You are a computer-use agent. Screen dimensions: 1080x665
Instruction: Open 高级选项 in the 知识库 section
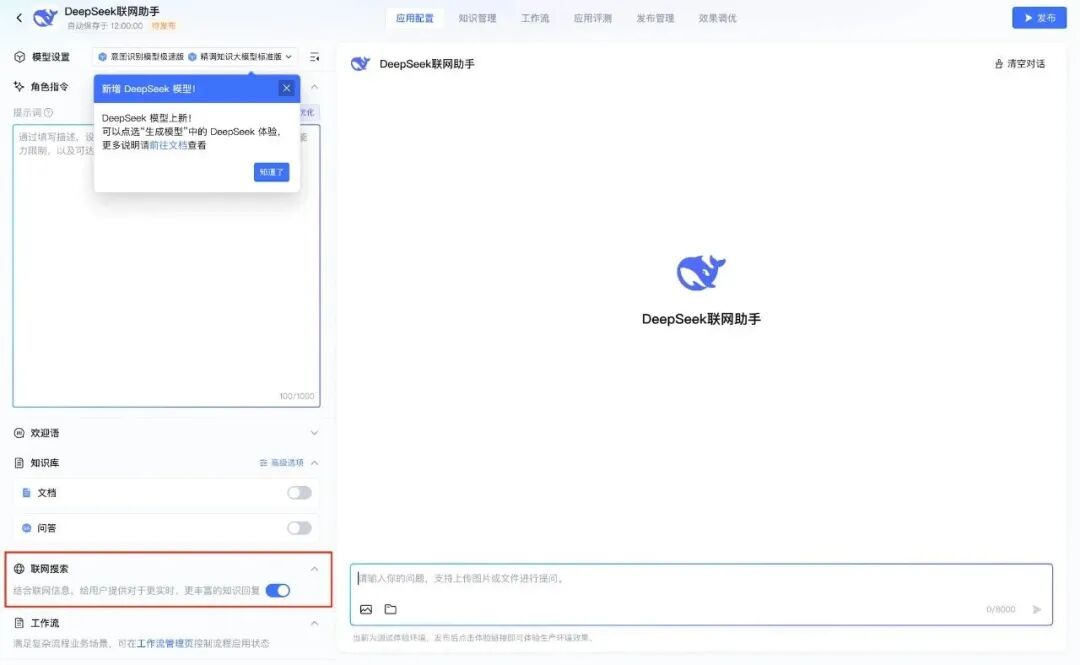pyautogui.click(x=282, y=462)
